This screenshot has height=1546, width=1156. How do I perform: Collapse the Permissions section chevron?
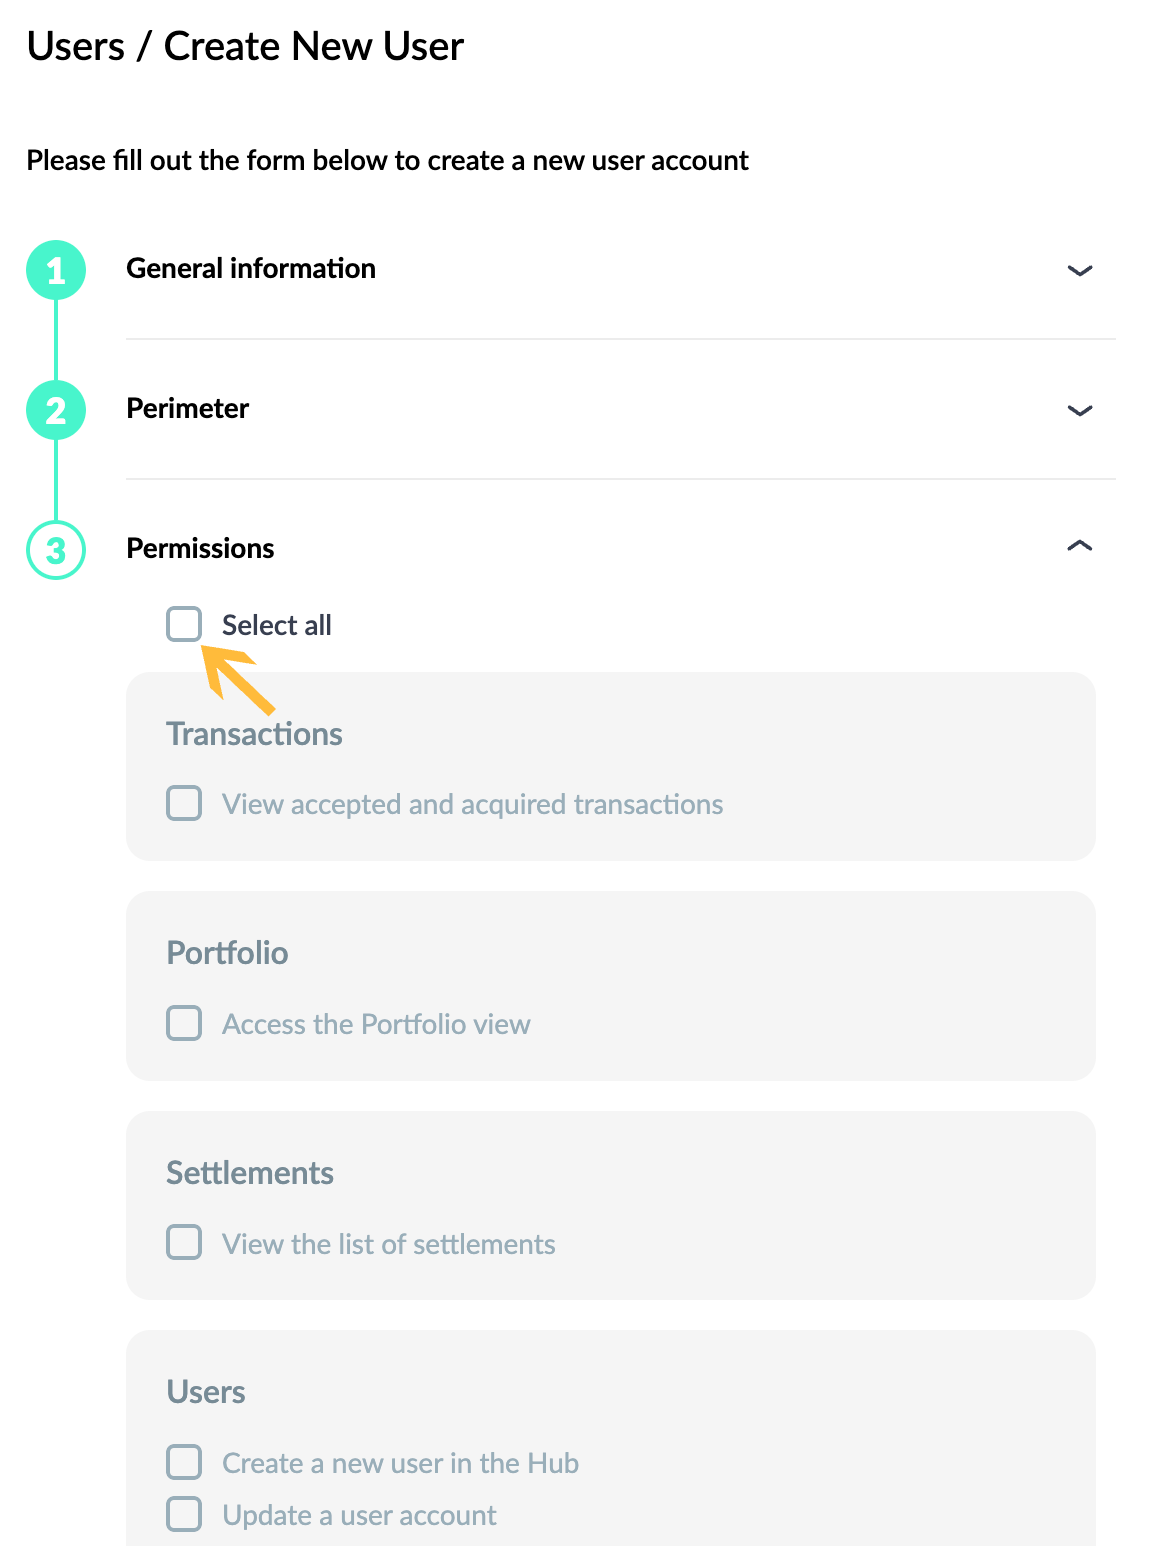pos(1080,546)
